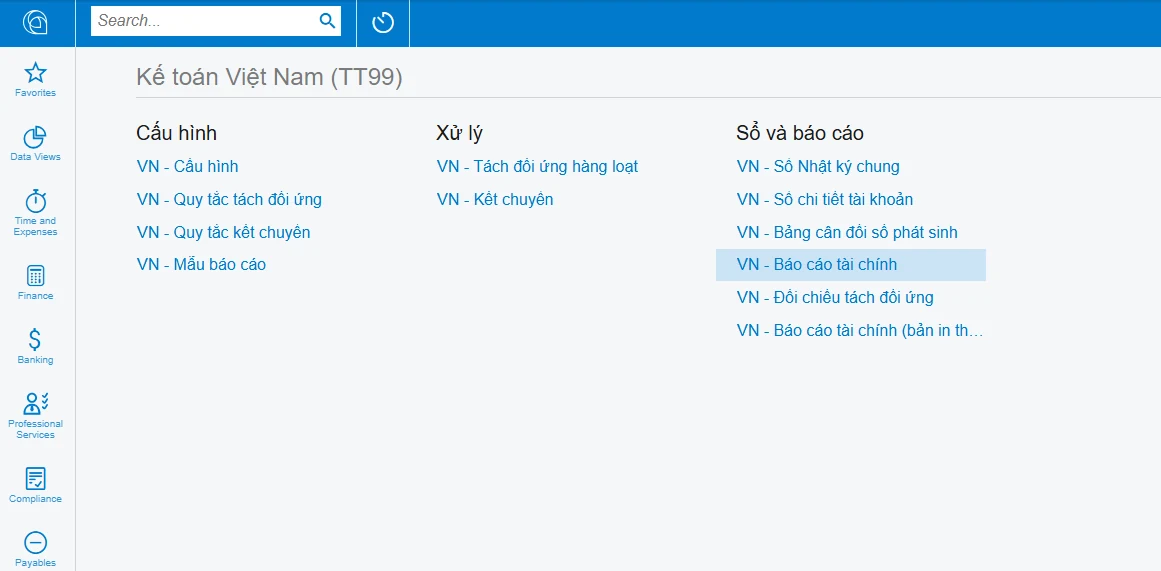The image size is (1161, 571).
Task: Open VN - Báo cáo tài chính (bản in)
Action: 860,330
